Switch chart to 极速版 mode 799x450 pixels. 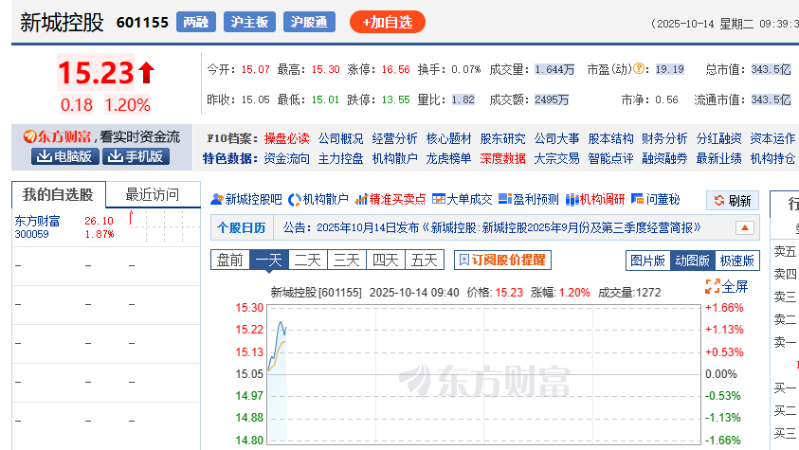(x=737, y=260)
